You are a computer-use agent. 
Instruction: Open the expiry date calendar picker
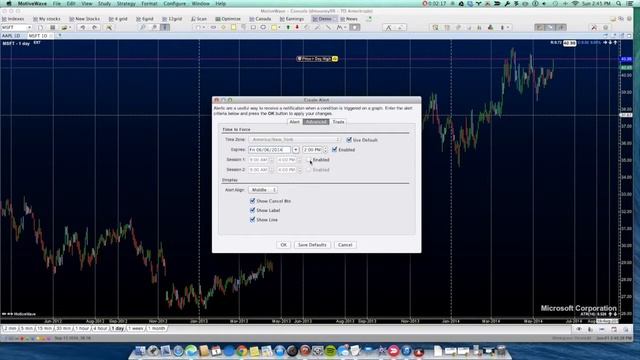[x=296, y=150]
